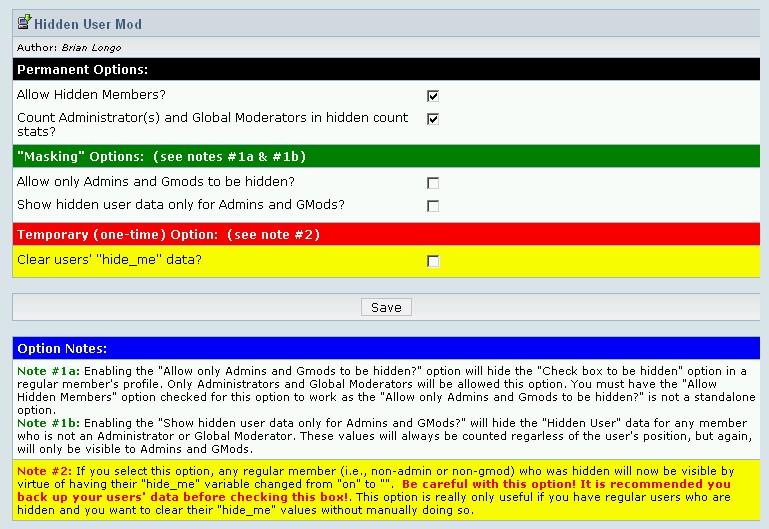Enable Allow only Admins and Gmods hidden
Viewport: 769px width, 529px height.
(x=433, y=183)
